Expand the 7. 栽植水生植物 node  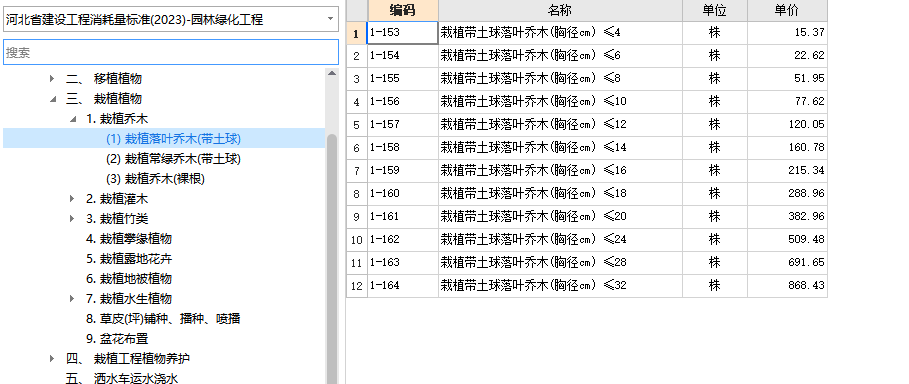[x=72, y=299]
